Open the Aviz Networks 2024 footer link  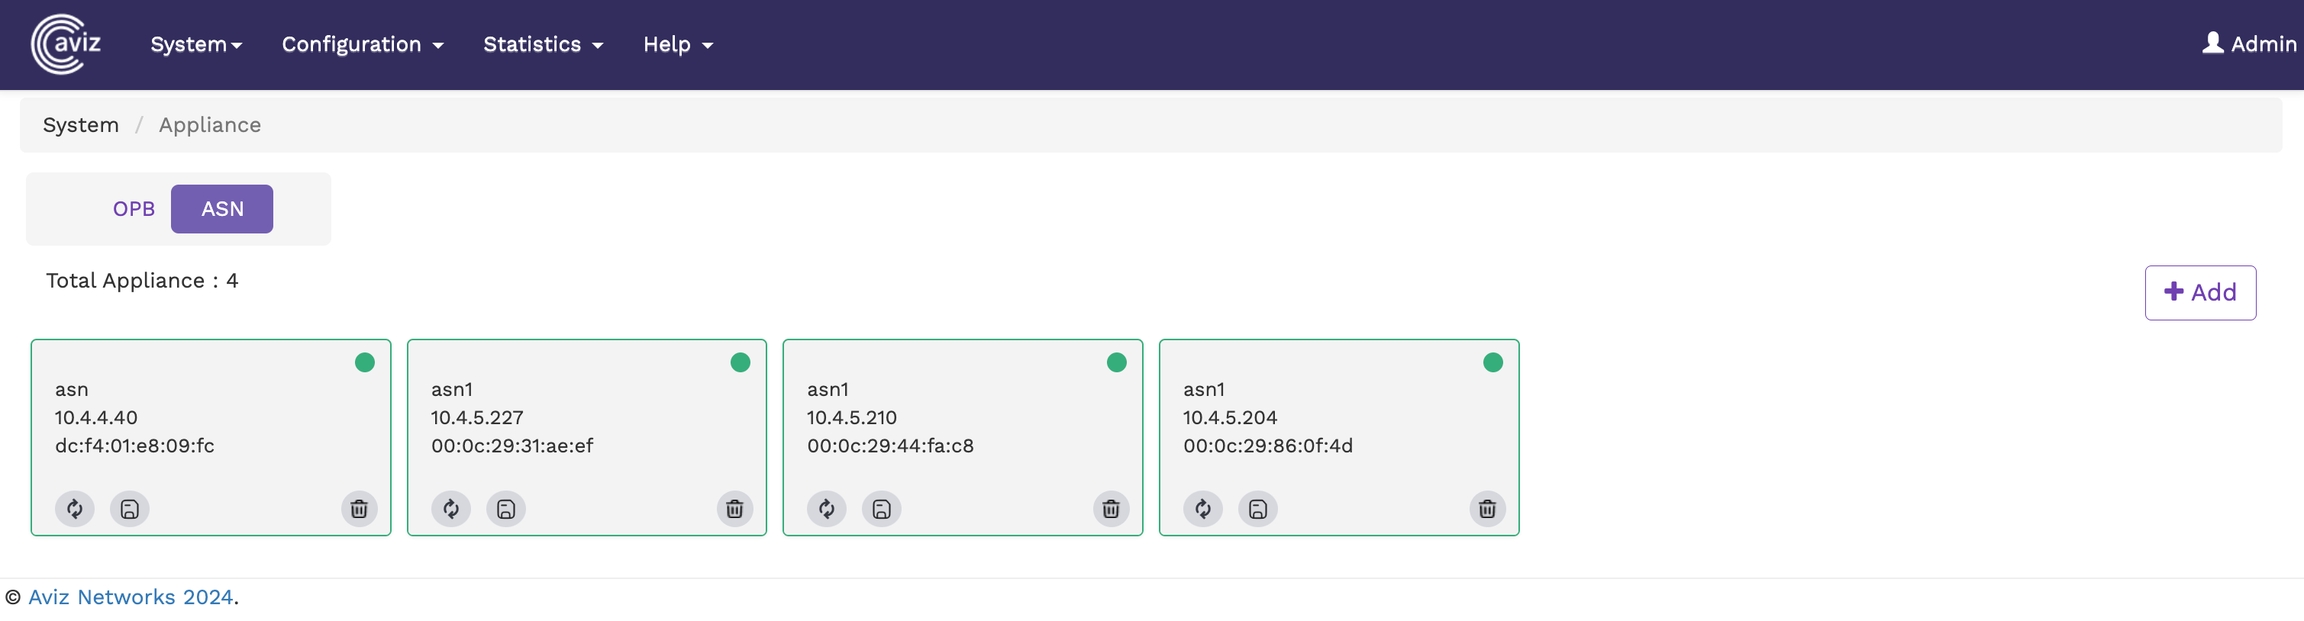click(x=130, y=597)
